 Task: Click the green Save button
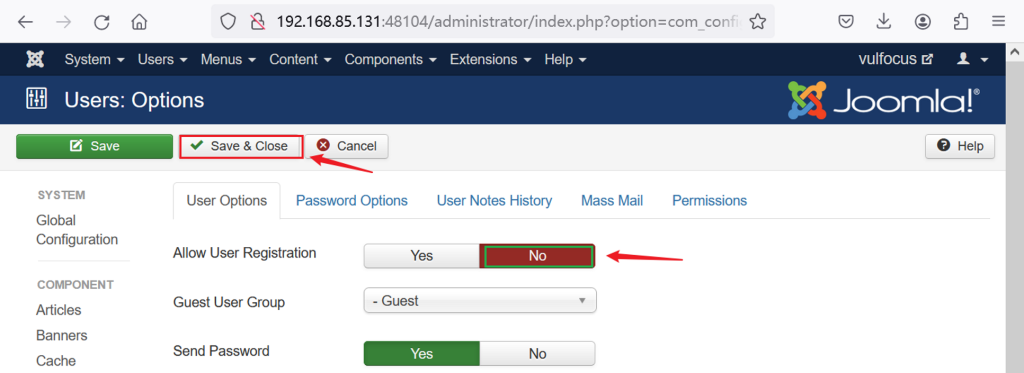(94, 146)
